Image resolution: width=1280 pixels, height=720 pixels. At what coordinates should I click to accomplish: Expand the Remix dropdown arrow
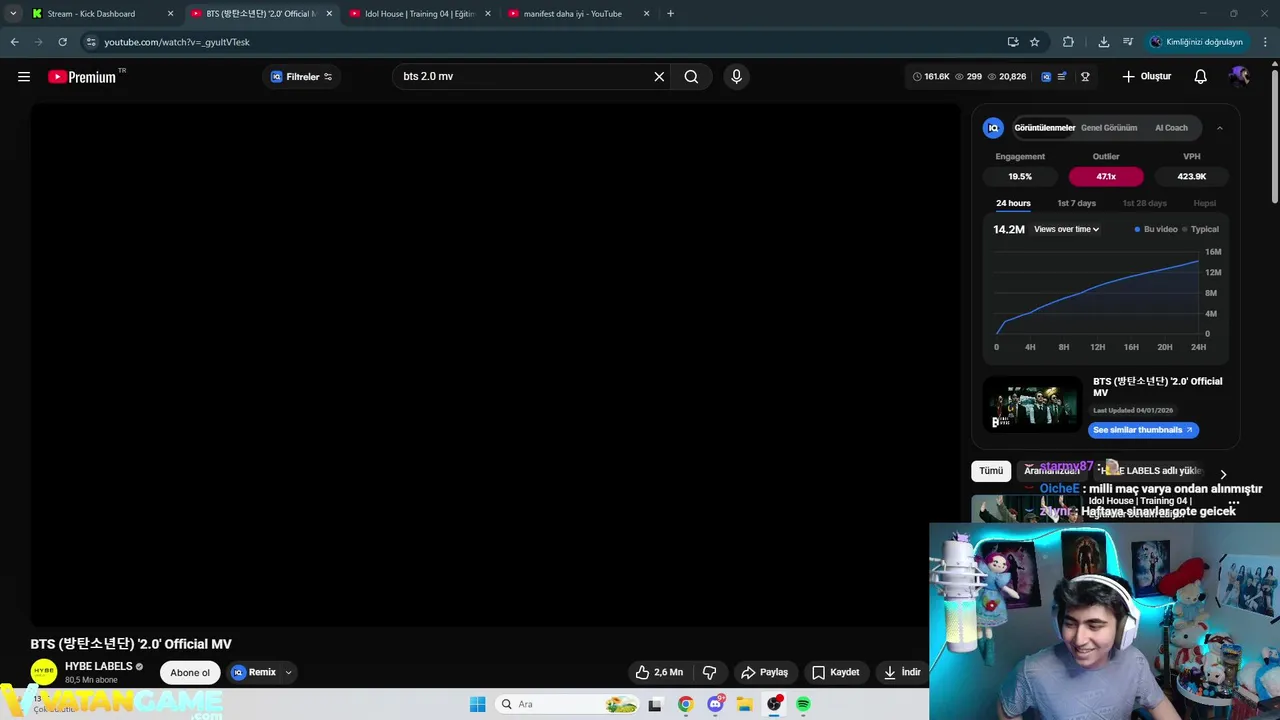click(288, 672)
